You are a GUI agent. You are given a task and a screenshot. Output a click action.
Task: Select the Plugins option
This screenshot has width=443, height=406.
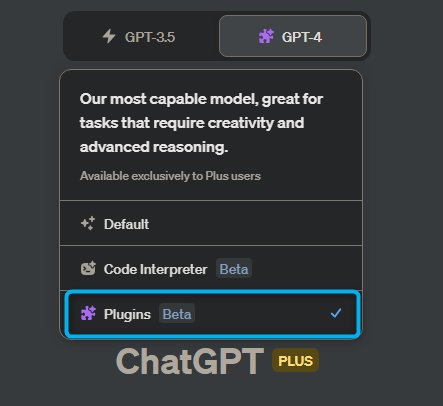point(213,314)
